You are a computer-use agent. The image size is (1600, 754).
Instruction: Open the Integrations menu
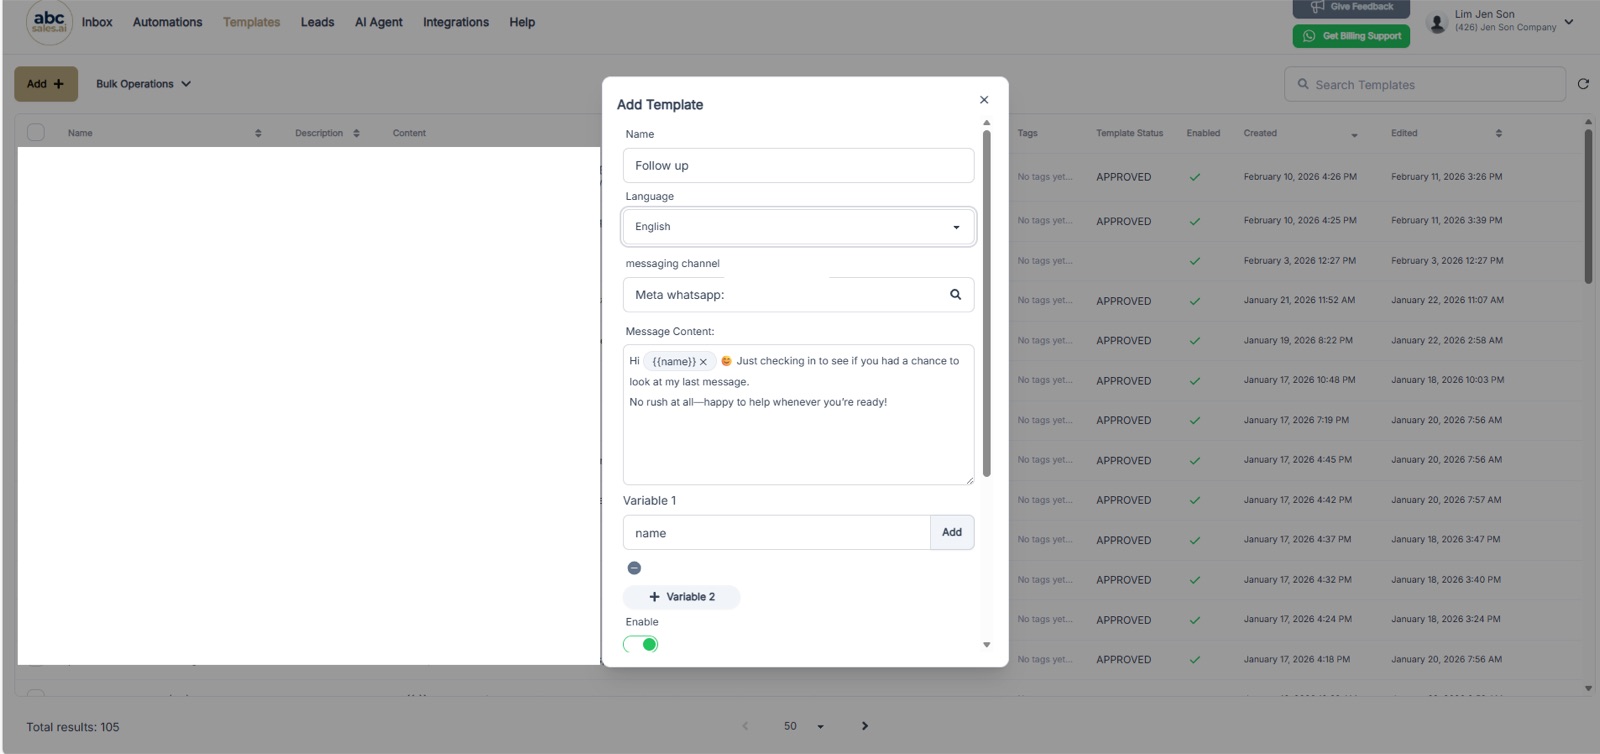[456, 22]
